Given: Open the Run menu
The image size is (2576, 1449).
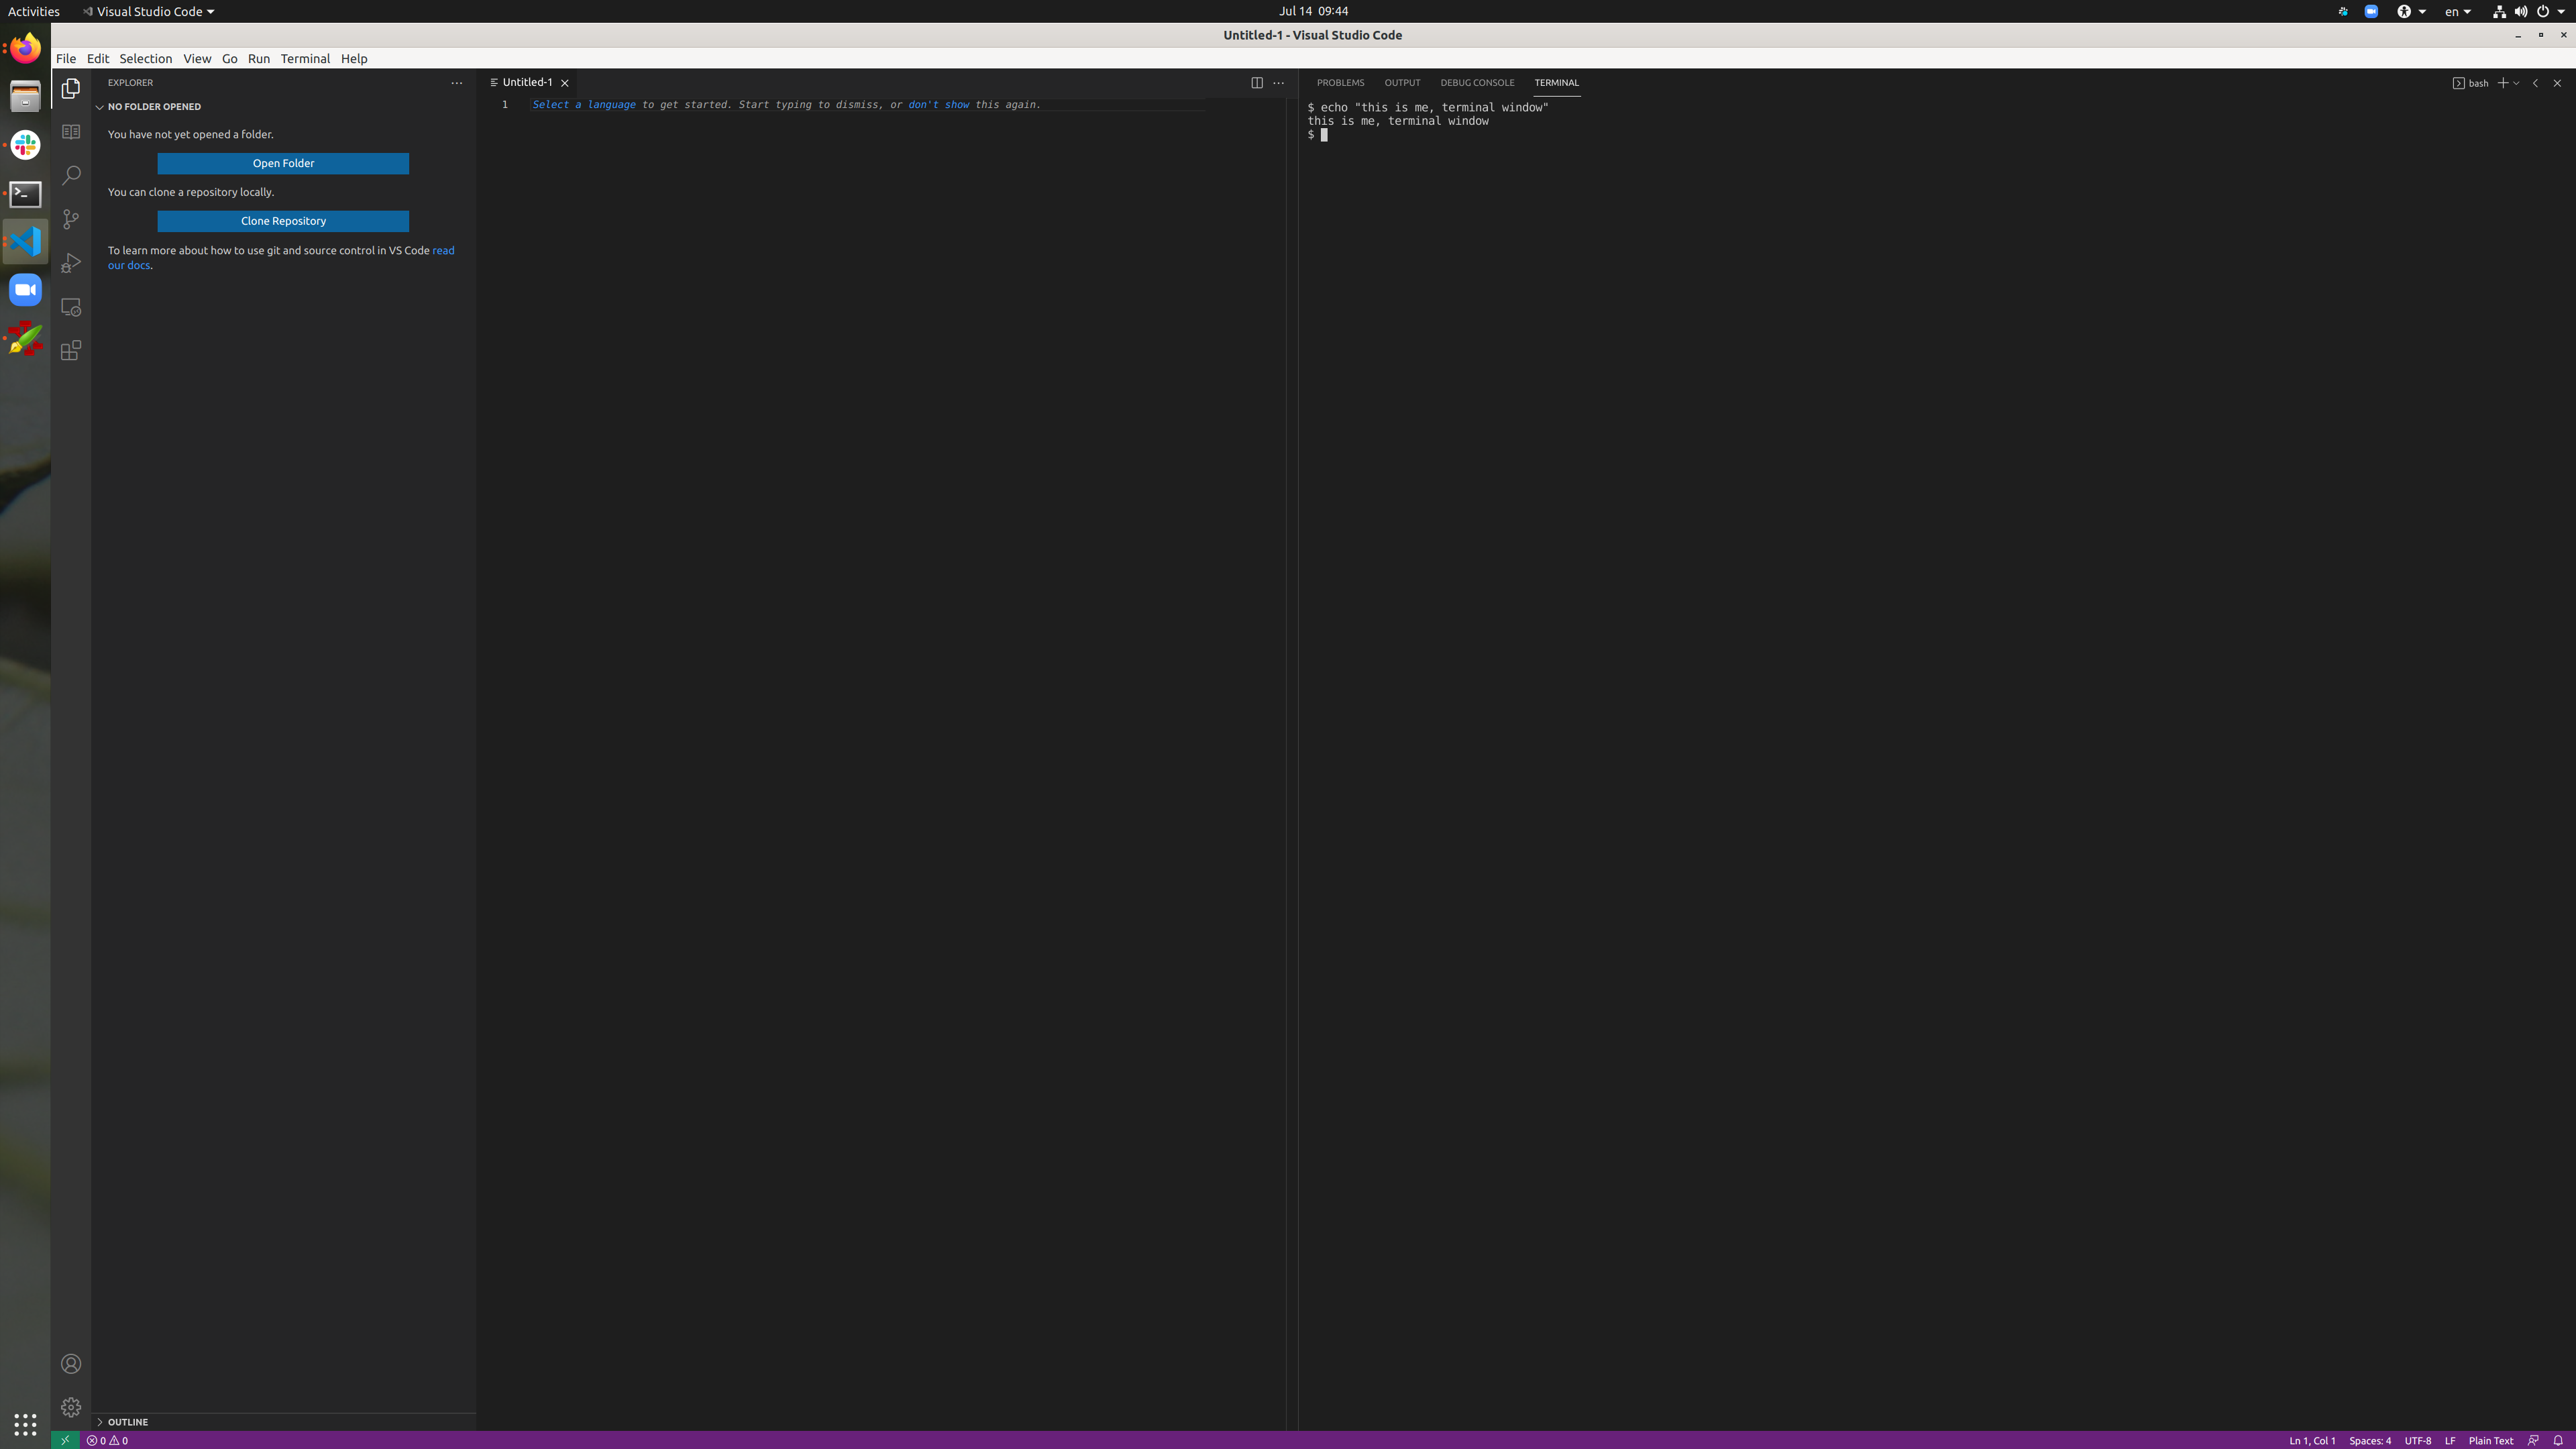Looking at the screenshot, I should pos(259,58).
